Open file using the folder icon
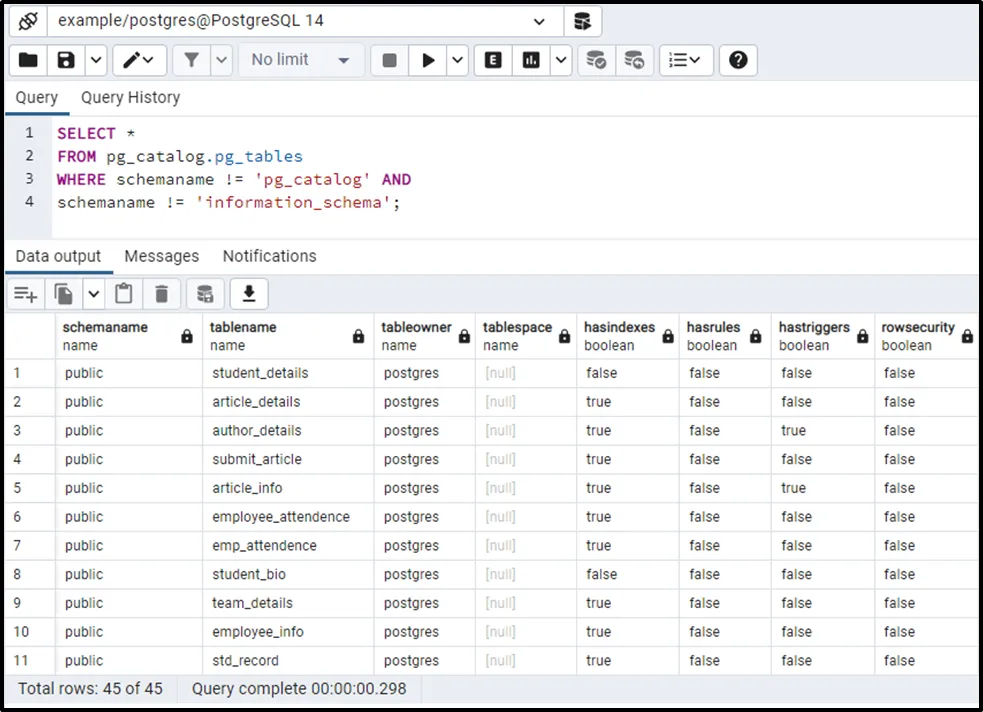Image resolution: width=983 pixels, height=712 pixels. coord(28,60)
